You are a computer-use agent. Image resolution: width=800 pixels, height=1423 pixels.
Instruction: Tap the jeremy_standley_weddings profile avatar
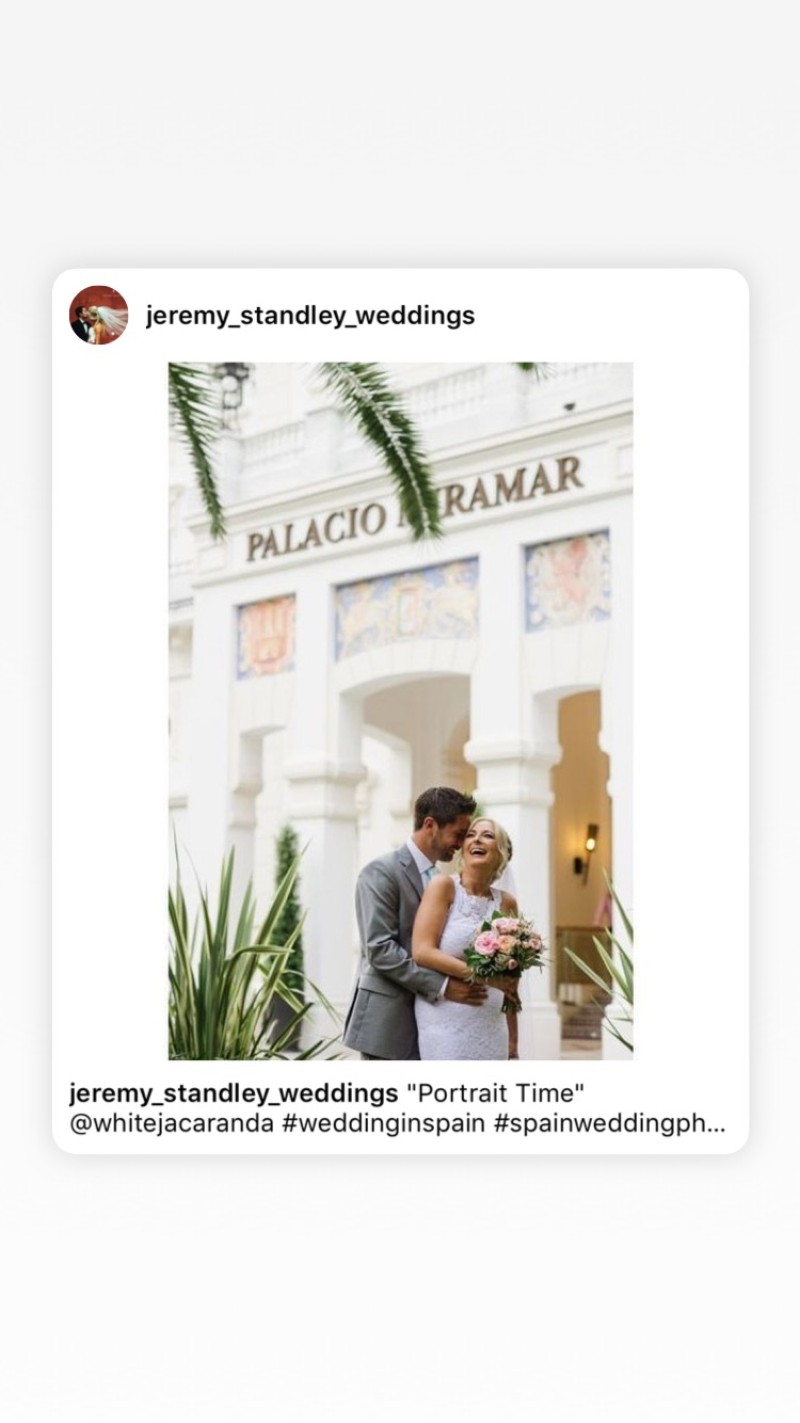point(98,315)
